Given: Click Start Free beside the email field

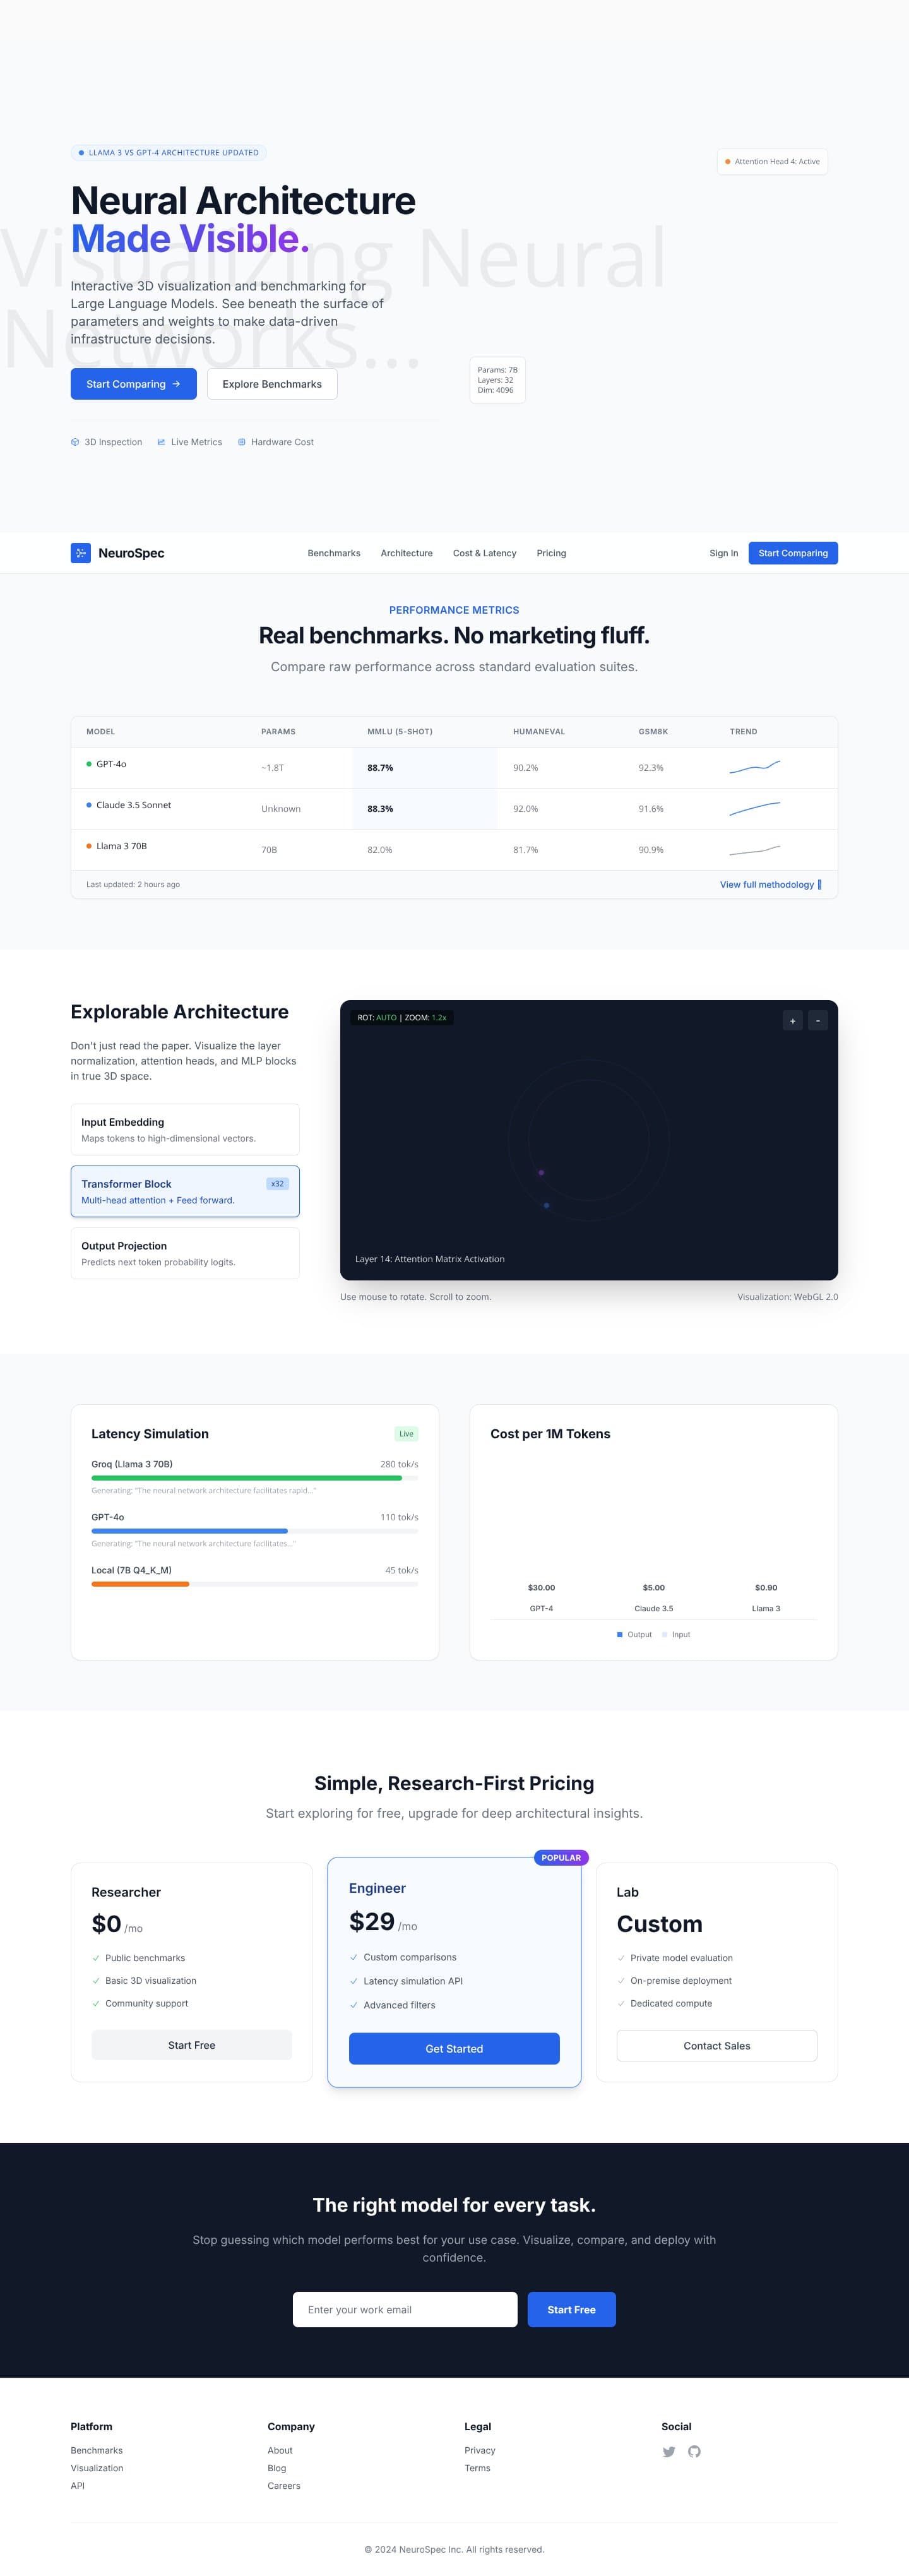Looking at the screenshot, I should coord(572,2309).
